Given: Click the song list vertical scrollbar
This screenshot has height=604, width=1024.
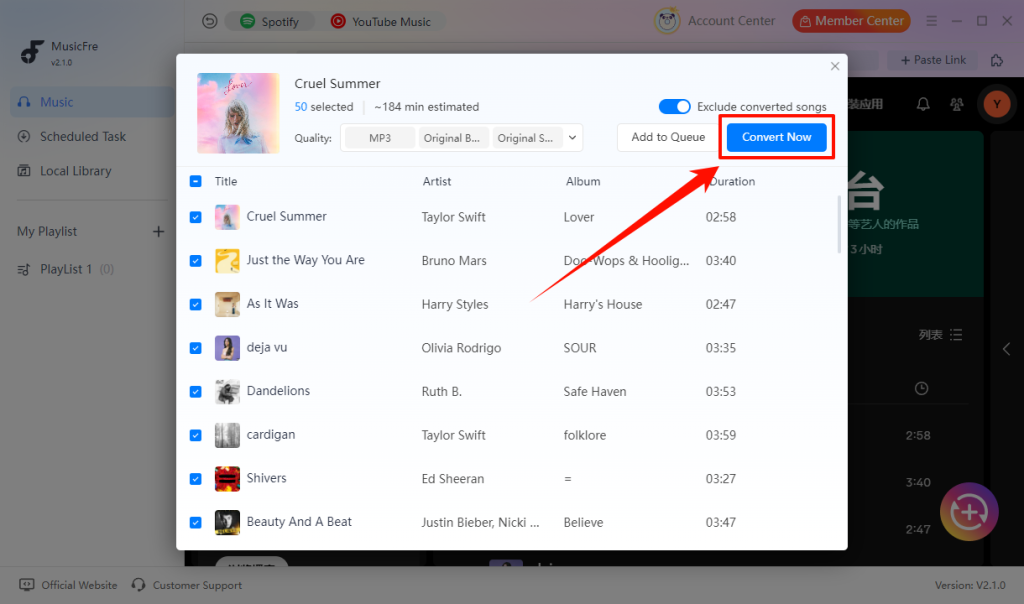Looking at the screenshot, I should (839, 224).
